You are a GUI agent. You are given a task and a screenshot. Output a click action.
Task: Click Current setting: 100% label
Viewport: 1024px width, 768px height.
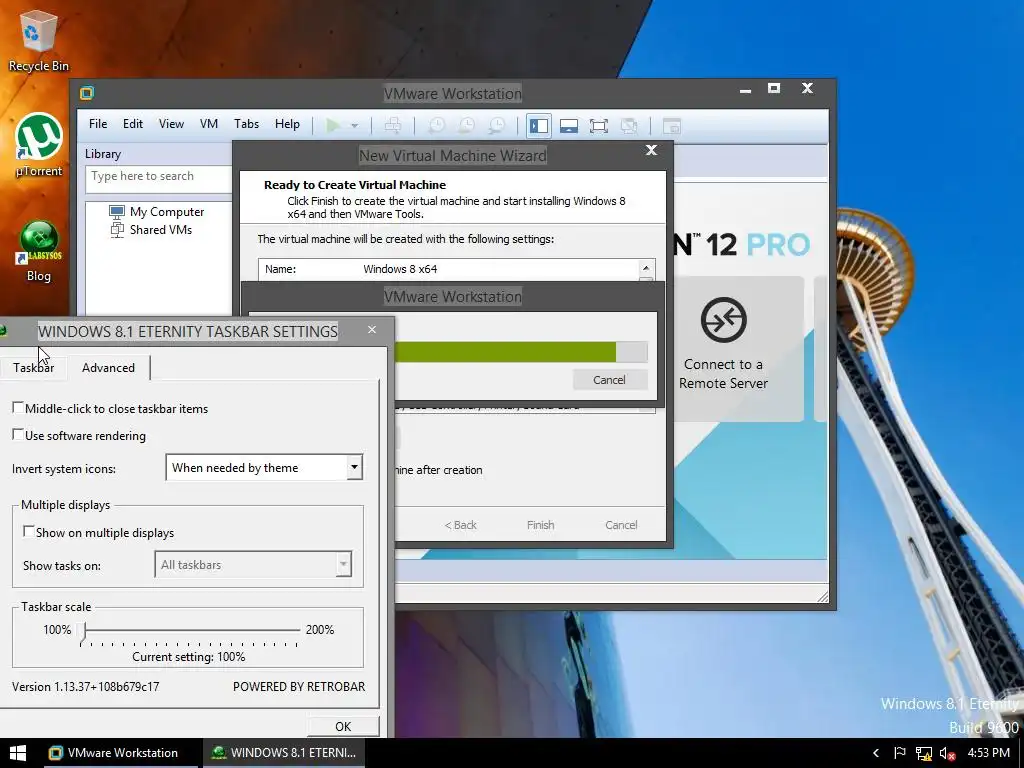point(189,657)
